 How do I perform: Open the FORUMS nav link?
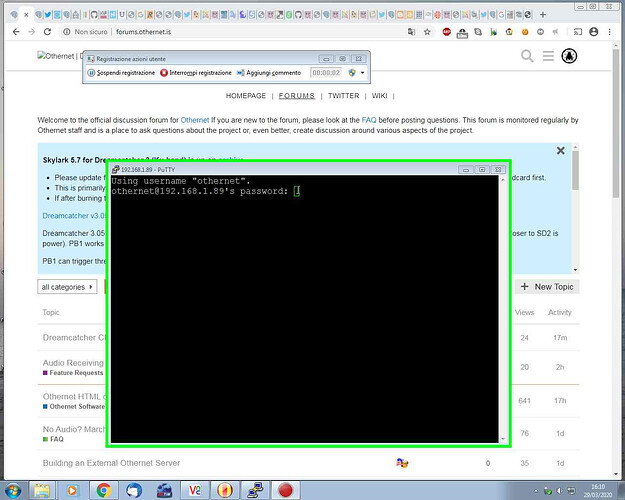[x=297, y=96]
